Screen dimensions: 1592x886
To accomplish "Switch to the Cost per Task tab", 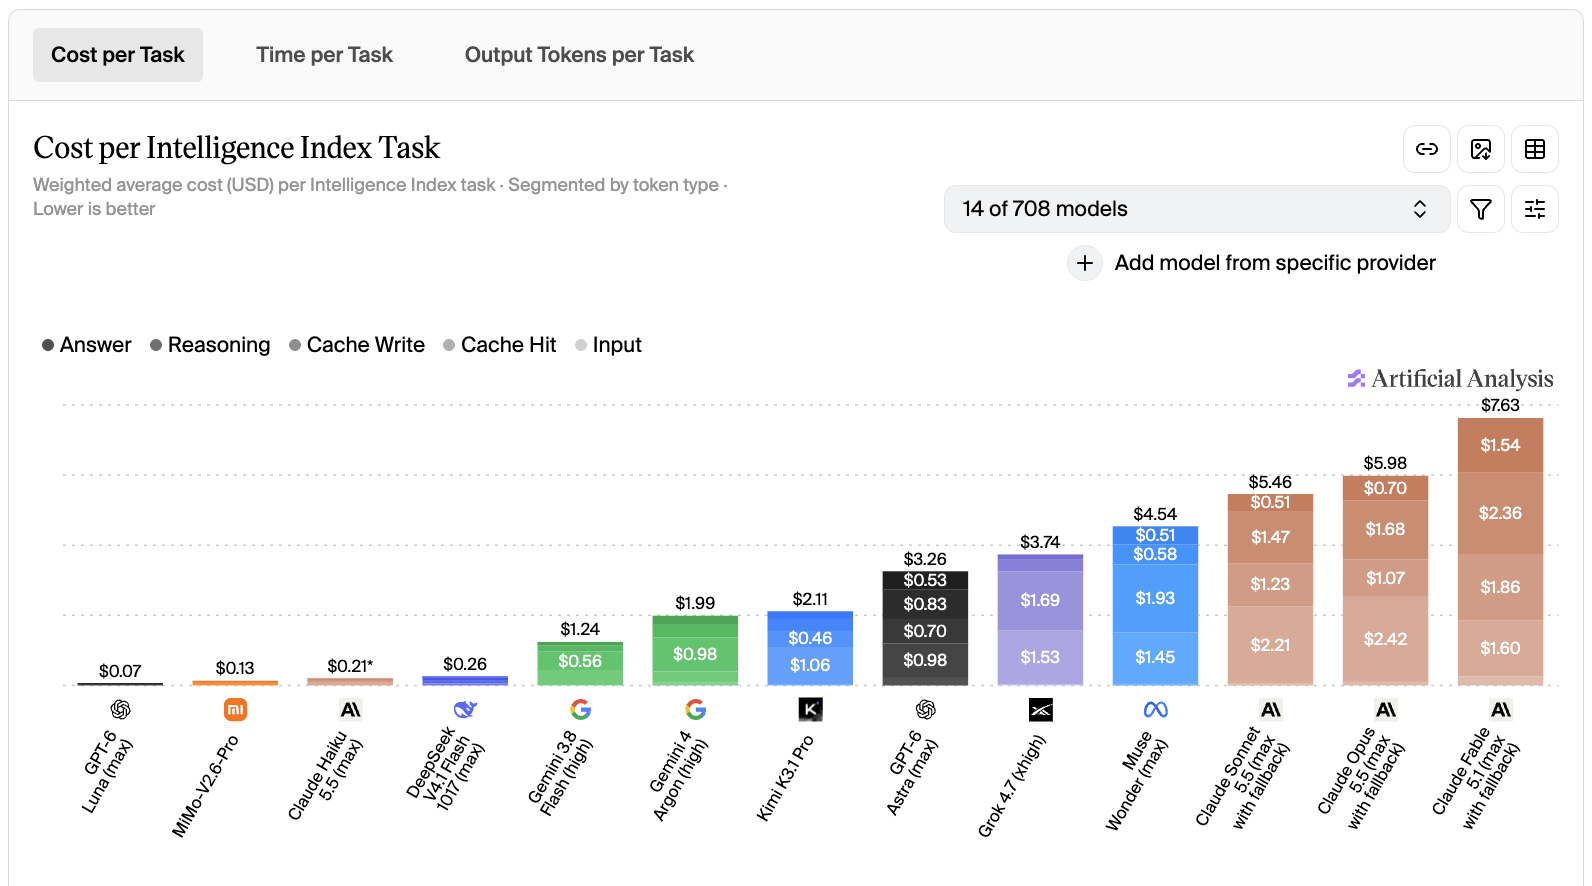I will point(118,55).
